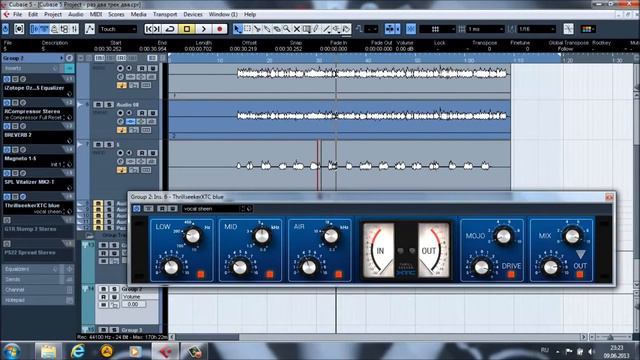Toggle power for RCompressor Stereo insert
The width and height of the screenshot is (640, 360).
(7, 103)
